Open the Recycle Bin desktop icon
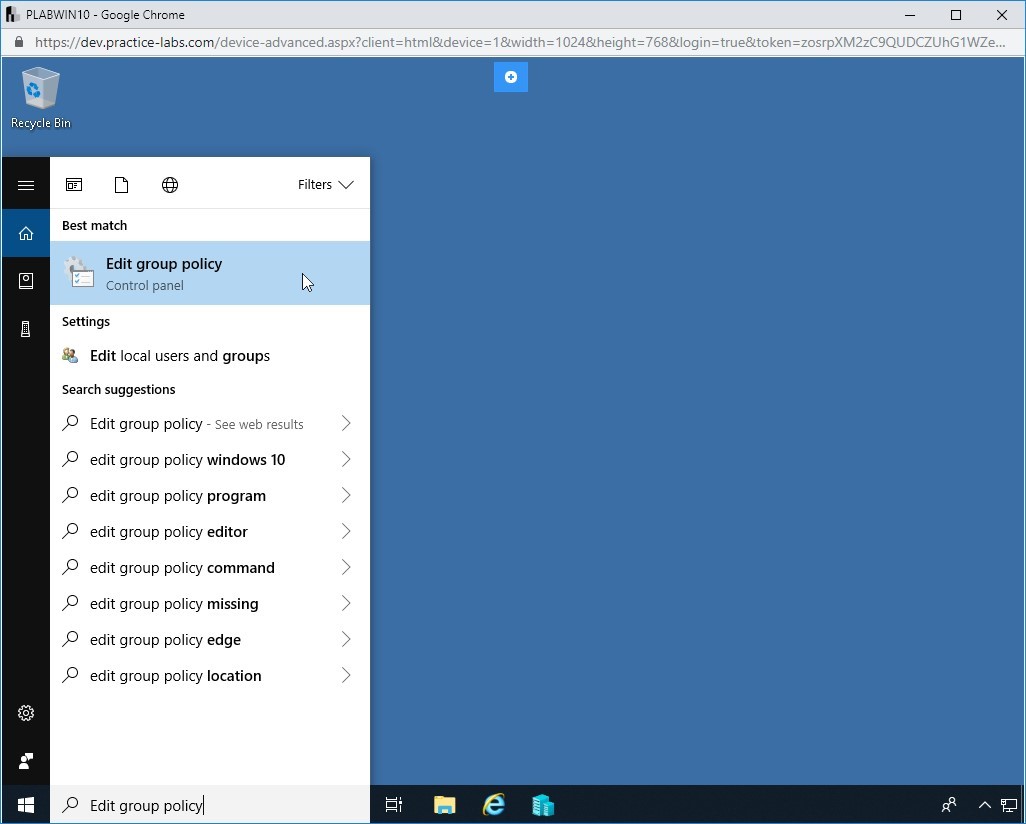The height and width of the screenshot is (824, 1026). (x=41, y=98)
